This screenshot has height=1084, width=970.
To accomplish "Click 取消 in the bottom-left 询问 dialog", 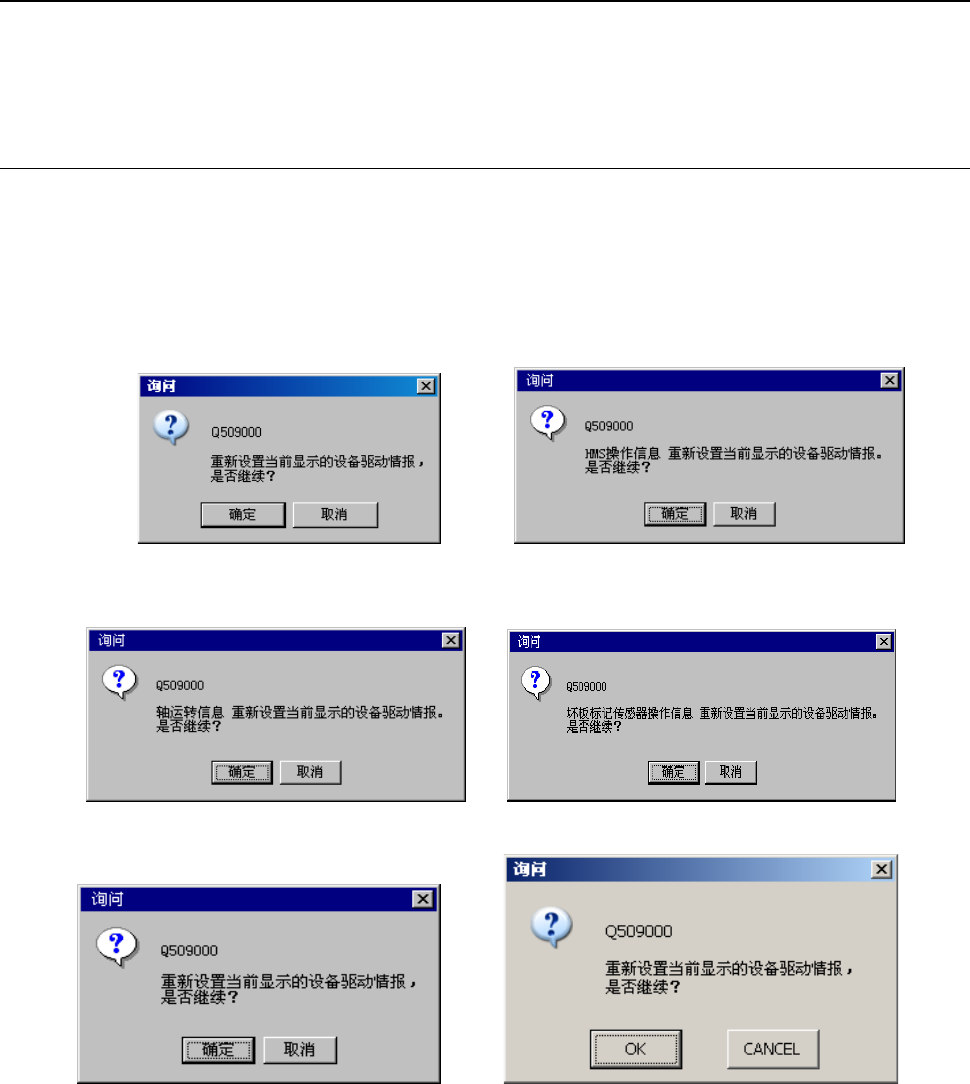I will [x=300, y=1049].
